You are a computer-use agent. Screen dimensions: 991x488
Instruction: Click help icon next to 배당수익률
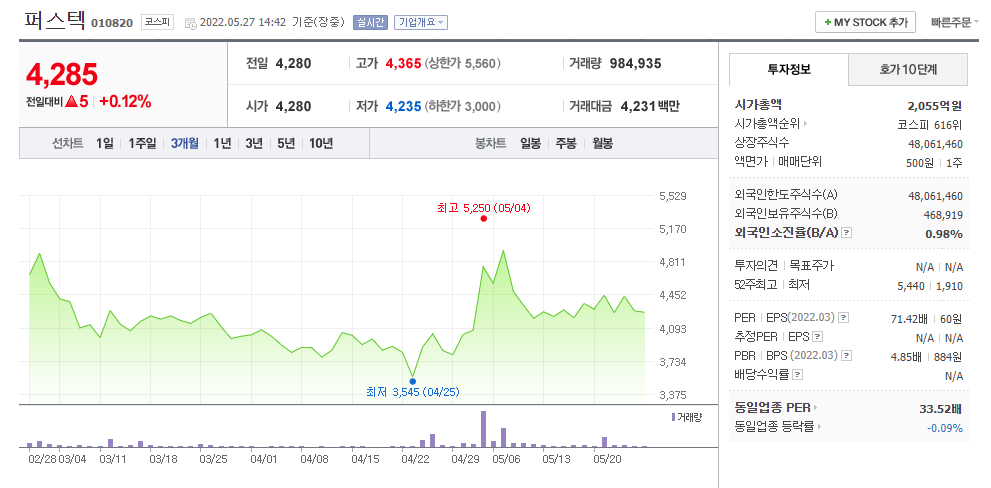click(x=798, y=375)
